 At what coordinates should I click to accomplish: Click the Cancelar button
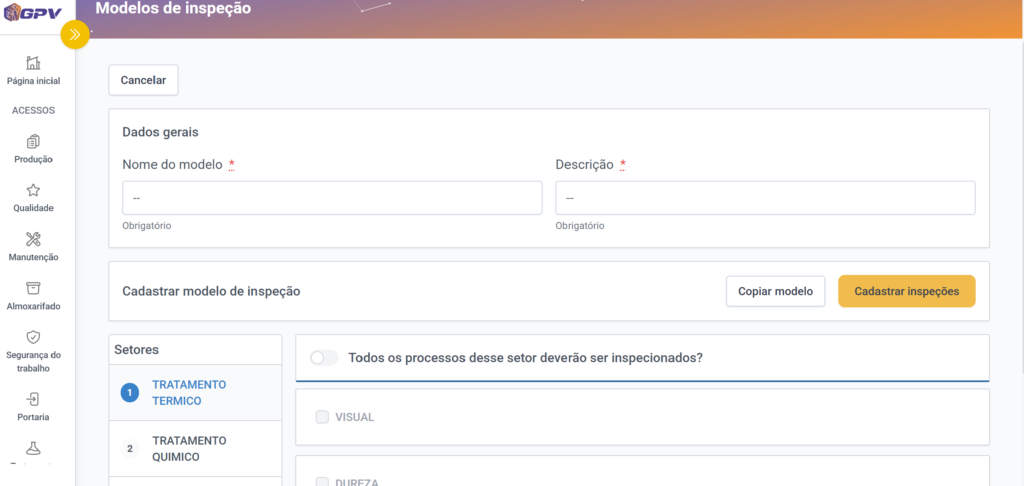click(143, 80)
